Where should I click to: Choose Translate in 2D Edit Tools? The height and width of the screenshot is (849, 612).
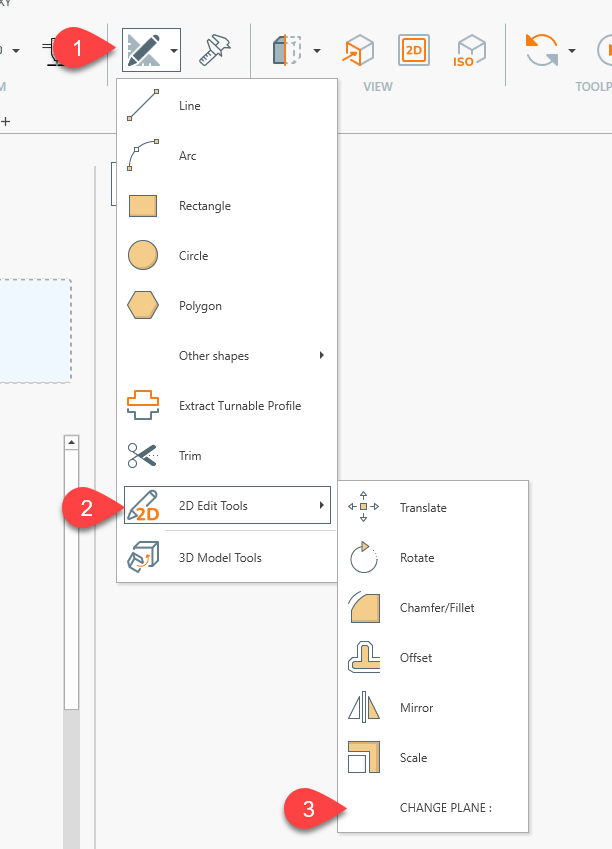tap(422, 508)
